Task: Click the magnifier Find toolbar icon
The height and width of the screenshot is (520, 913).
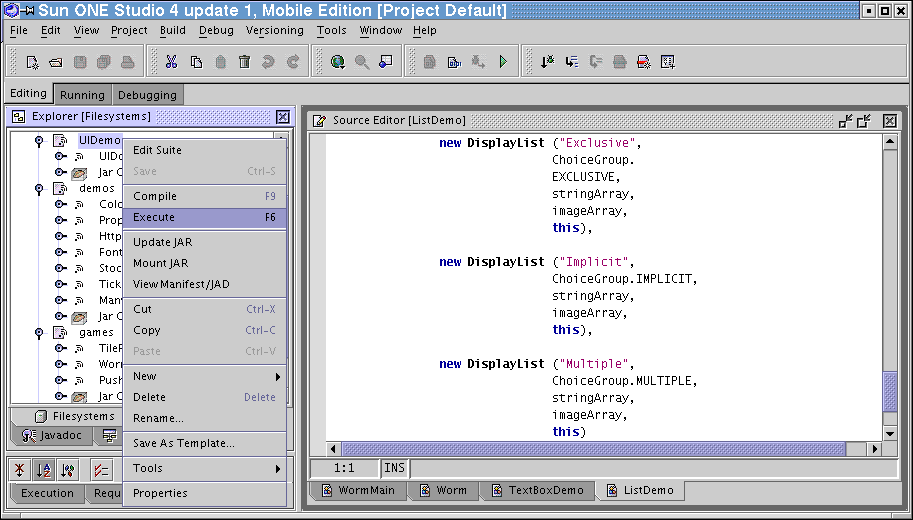Action: [x=361, y=62]
